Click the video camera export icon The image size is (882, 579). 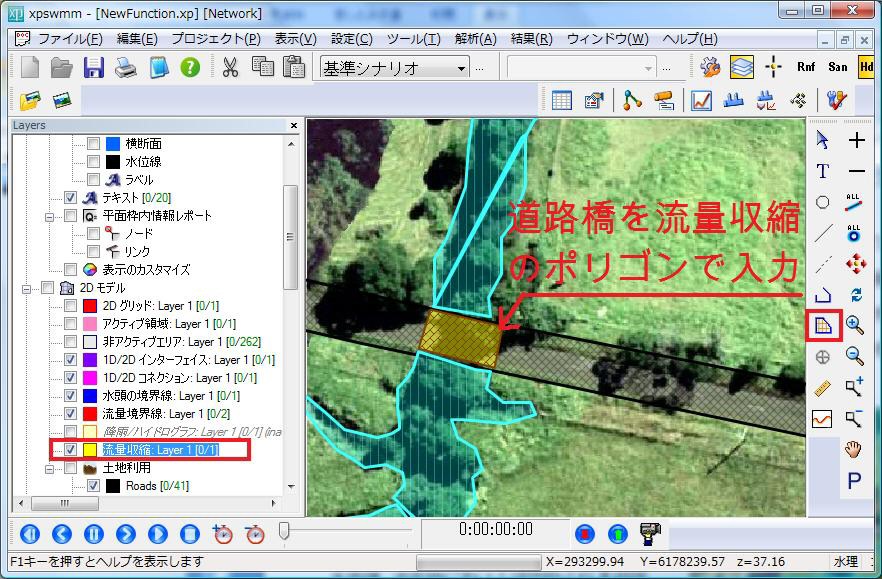(650, 533)
